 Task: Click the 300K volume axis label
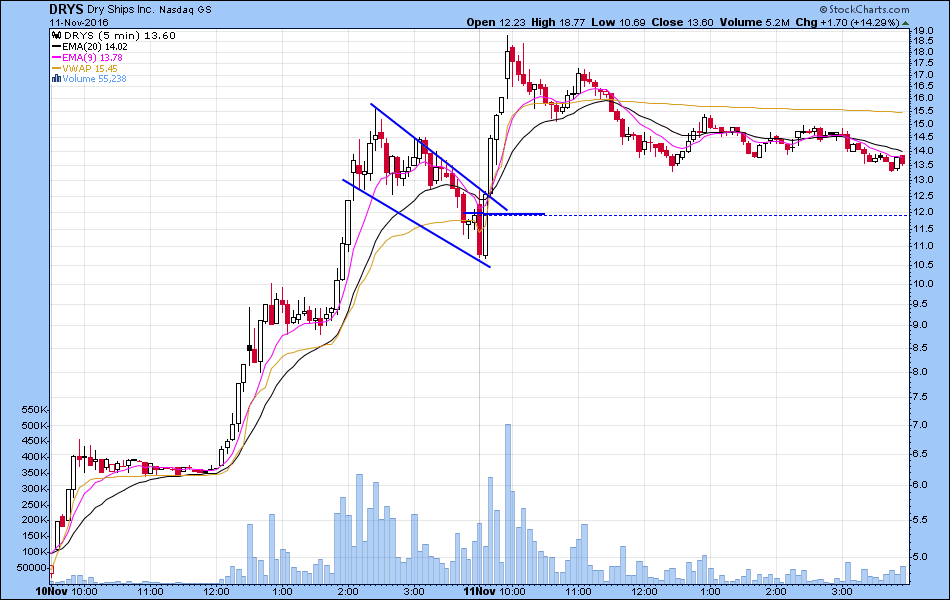tap(35, 489)
